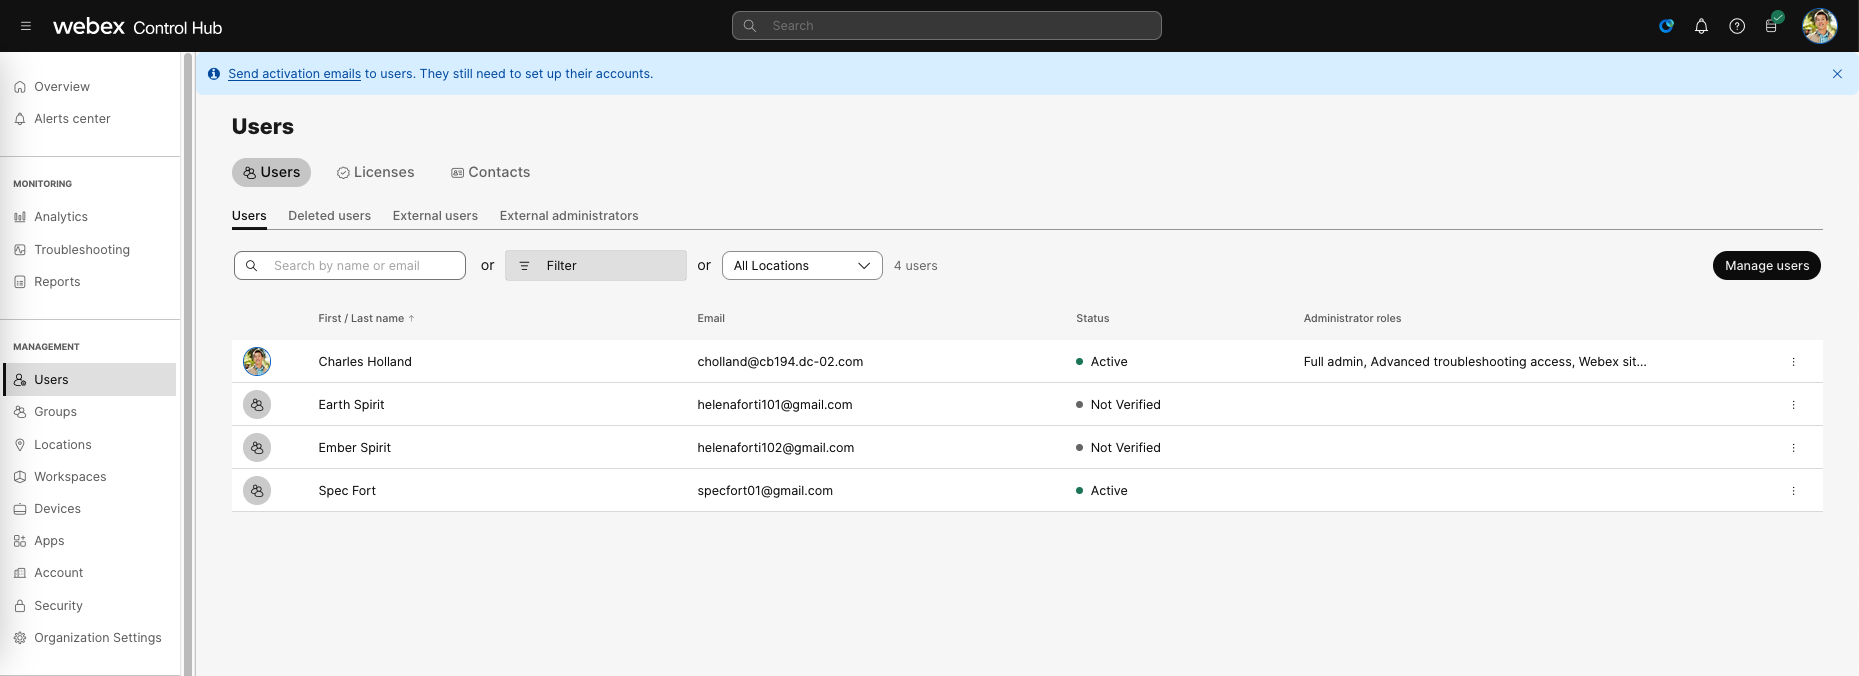Switch to the Licenses tab
This screenshot has width=1859, height=676.
click(376, 173)
